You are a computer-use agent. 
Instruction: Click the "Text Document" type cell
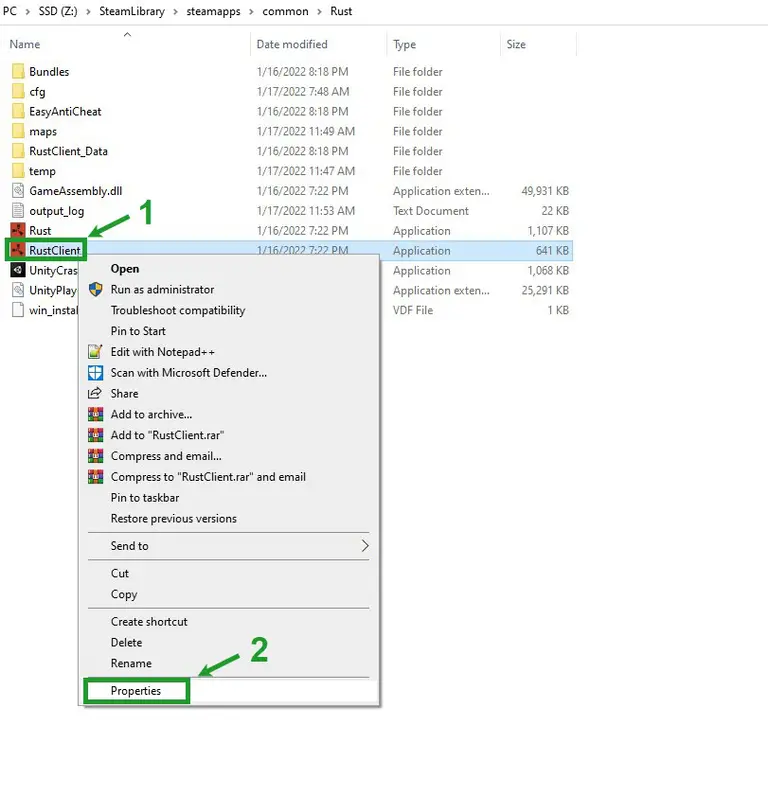(430, 211)
